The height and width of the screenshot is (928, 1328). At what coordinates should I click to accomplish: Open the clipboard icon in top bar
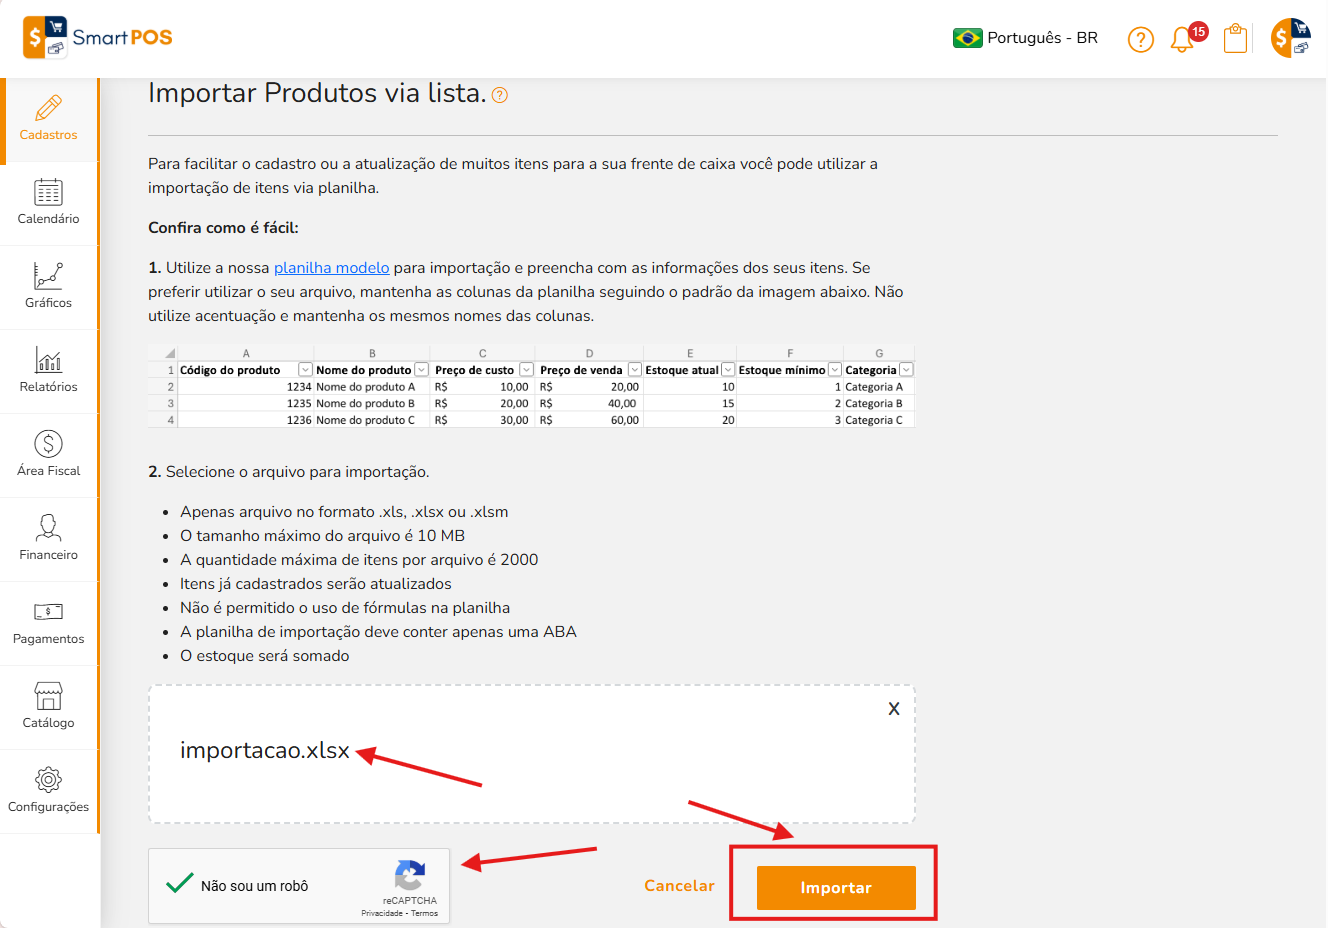click(1236, 38)
